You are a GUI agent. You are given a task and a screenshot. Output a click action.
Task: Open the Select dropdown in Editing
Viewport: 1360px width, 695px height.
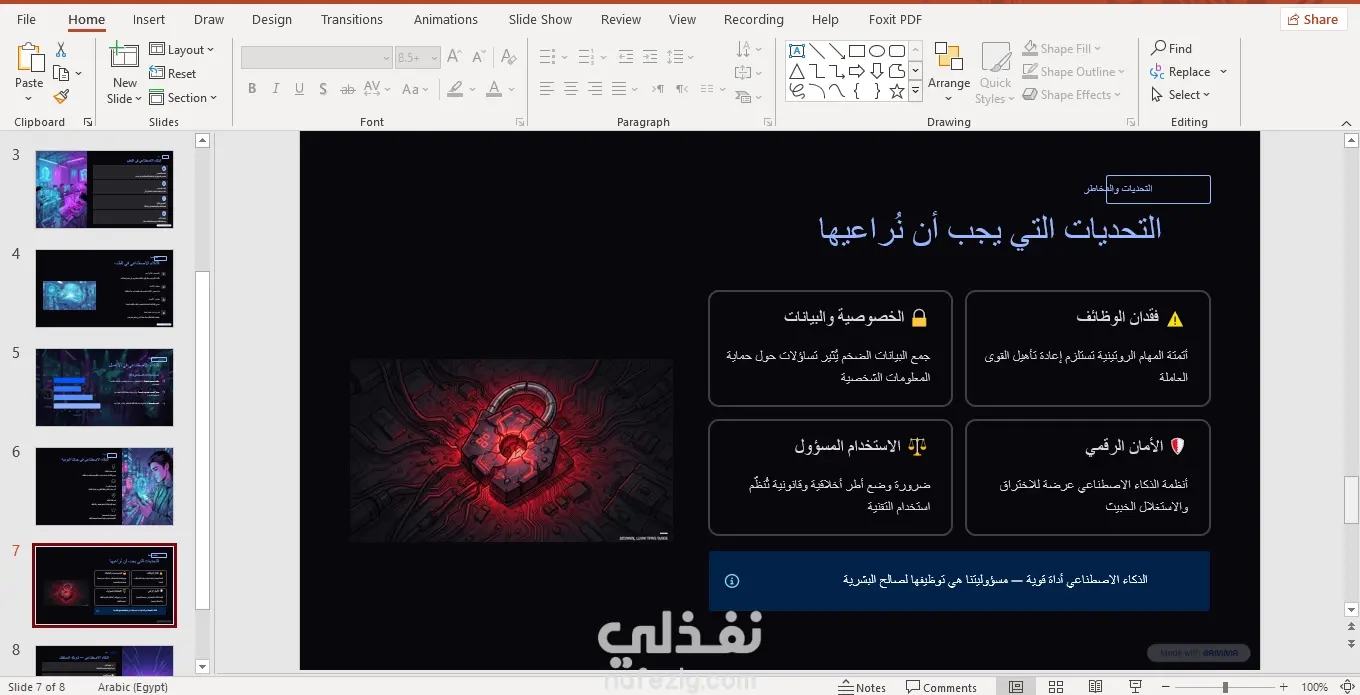pyautogui.click(x=1181, y=95)
